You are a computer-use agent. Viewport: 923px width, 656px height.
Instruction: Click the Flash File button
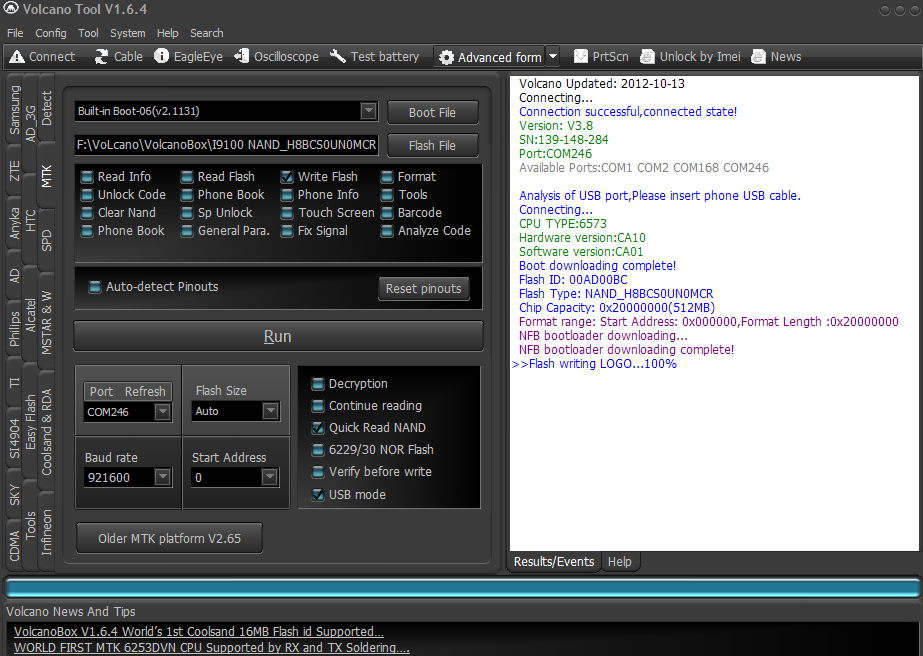[x=433, y=145]
